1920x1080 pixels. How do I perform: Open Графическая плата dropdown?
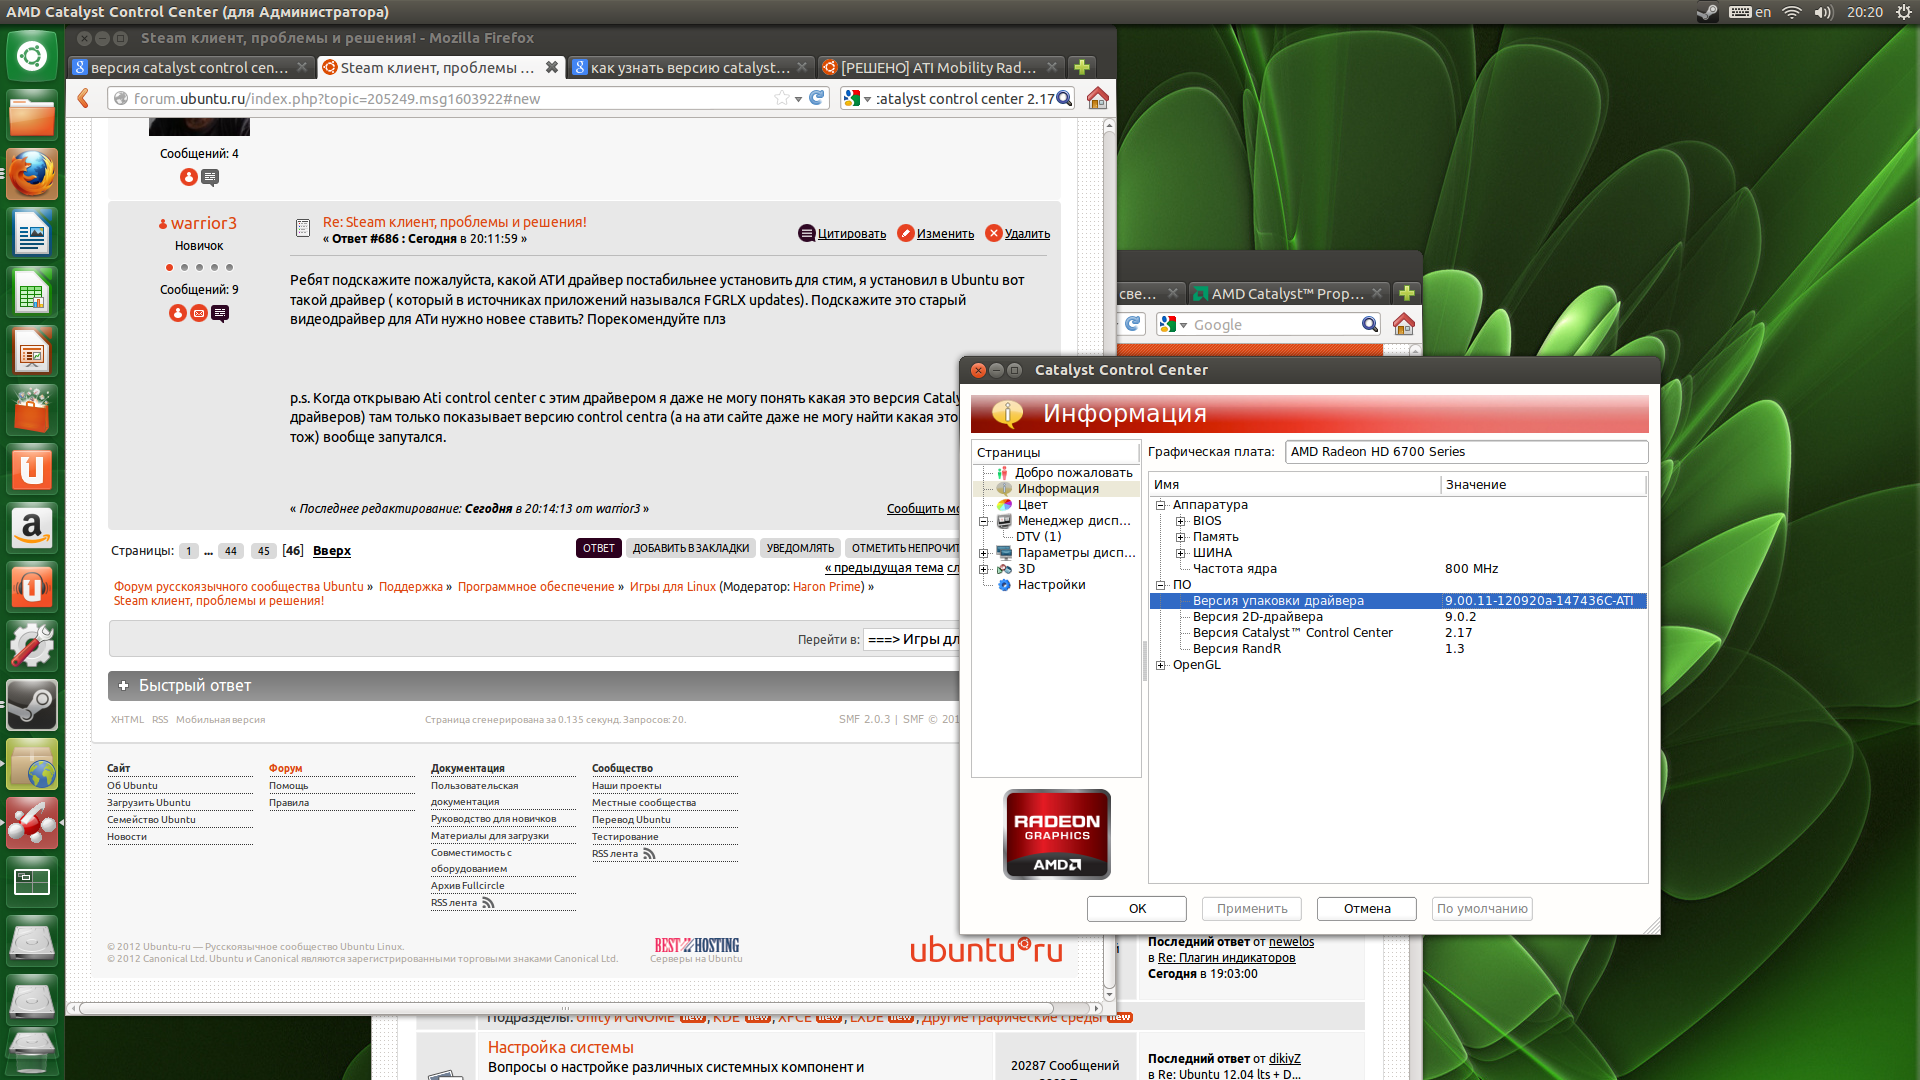click(1466, 452)
